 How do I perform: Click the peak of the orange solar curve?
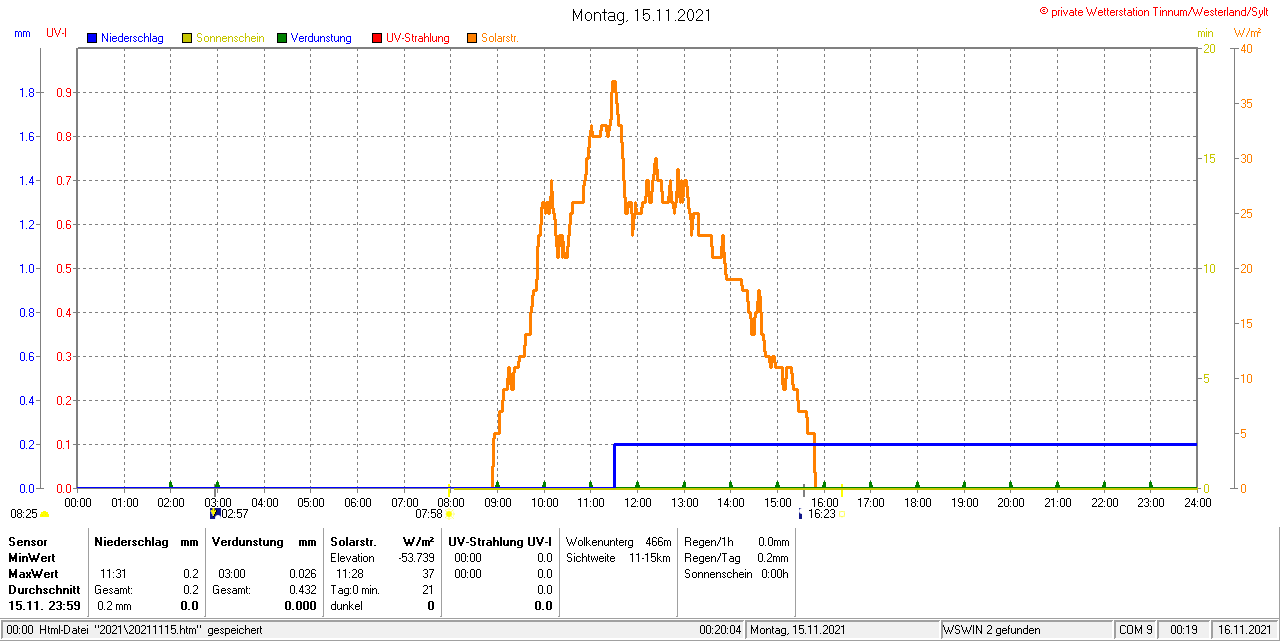coord(613,84)
